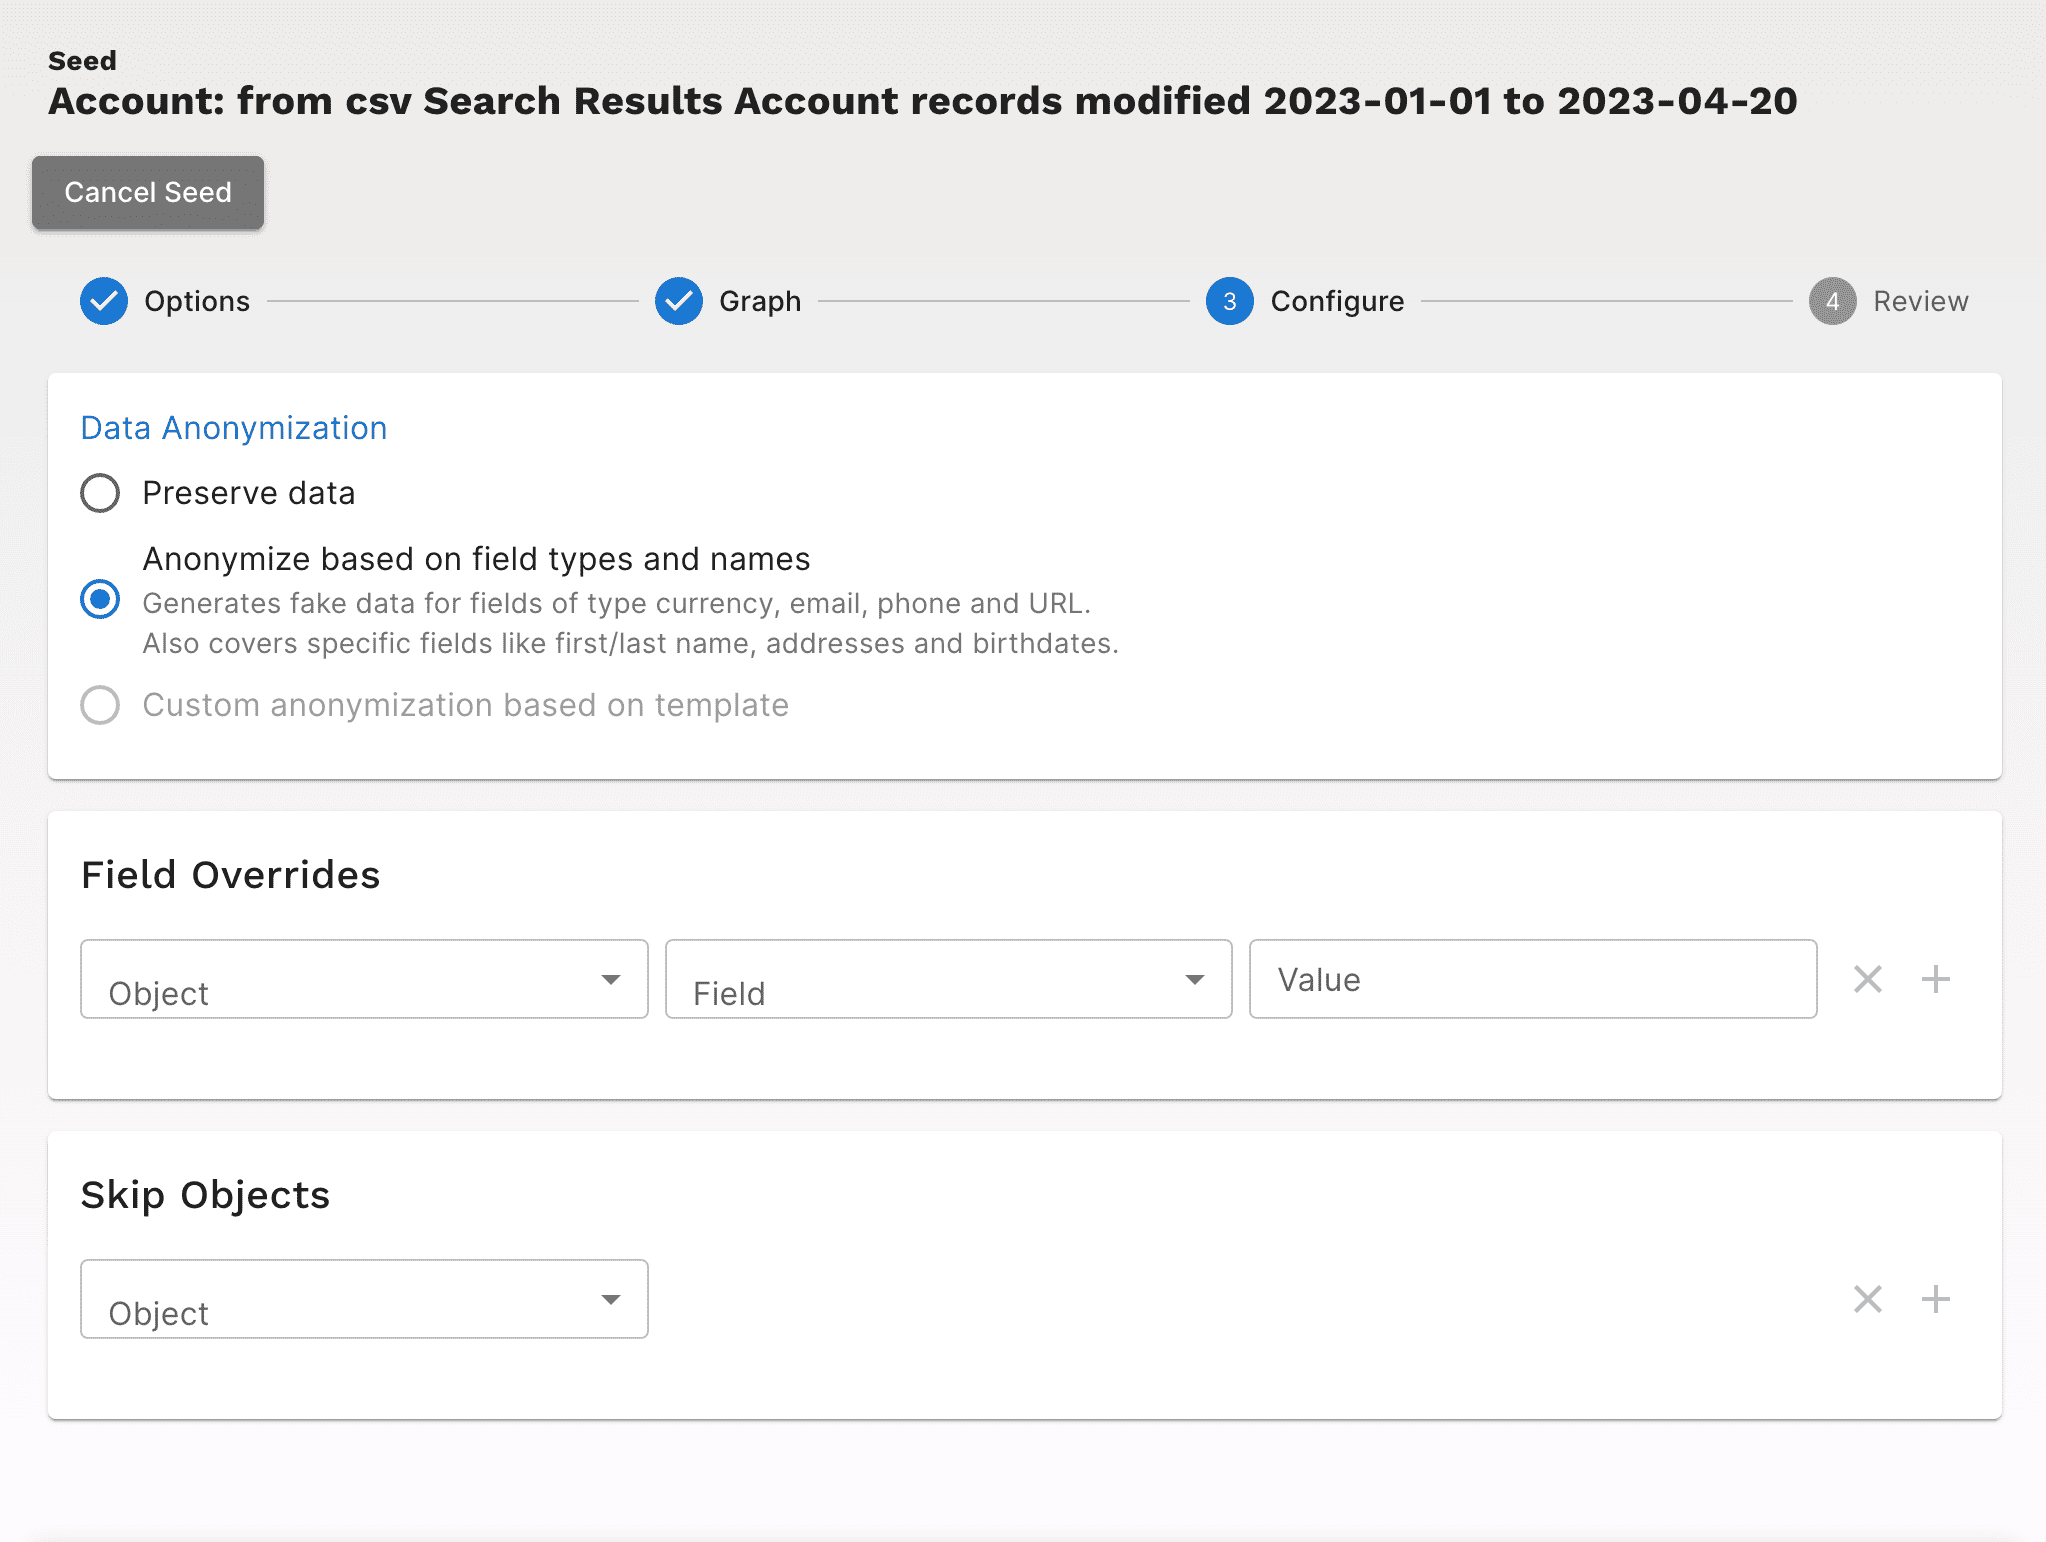This screenshot has height=1542, width=2046.
Task: Select the Preserve data option
Action: point(99,492)
